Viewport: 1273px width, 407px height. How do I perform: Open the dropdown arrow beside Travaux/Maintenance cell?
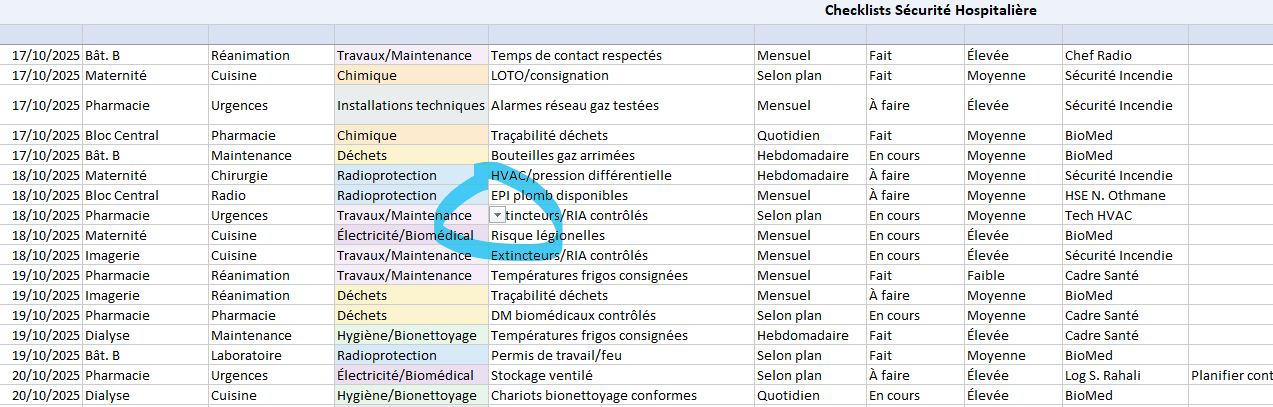tap(497, 215)
